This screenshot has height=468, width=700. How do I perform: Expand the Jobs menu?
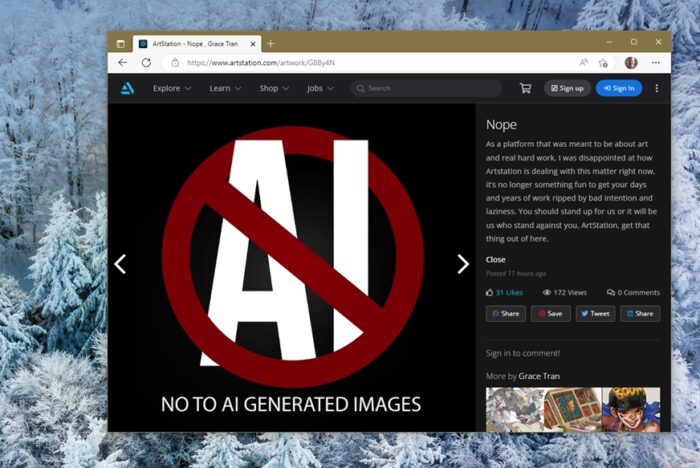320,88
